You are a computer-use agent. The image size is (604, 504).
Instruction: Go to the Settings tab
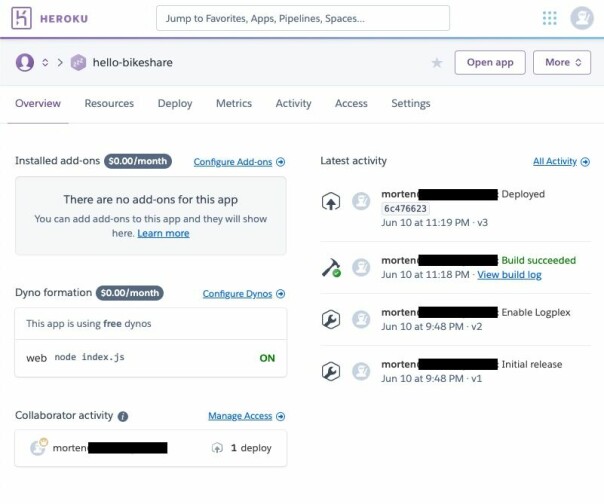[x=411, y=103]
